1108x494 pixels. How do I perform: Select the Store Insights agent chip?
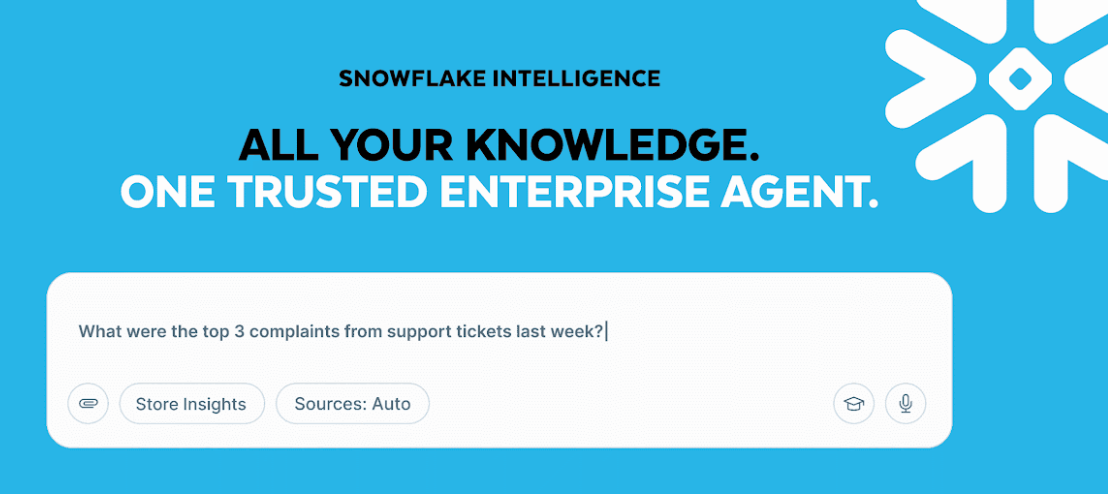pos(191,404)
